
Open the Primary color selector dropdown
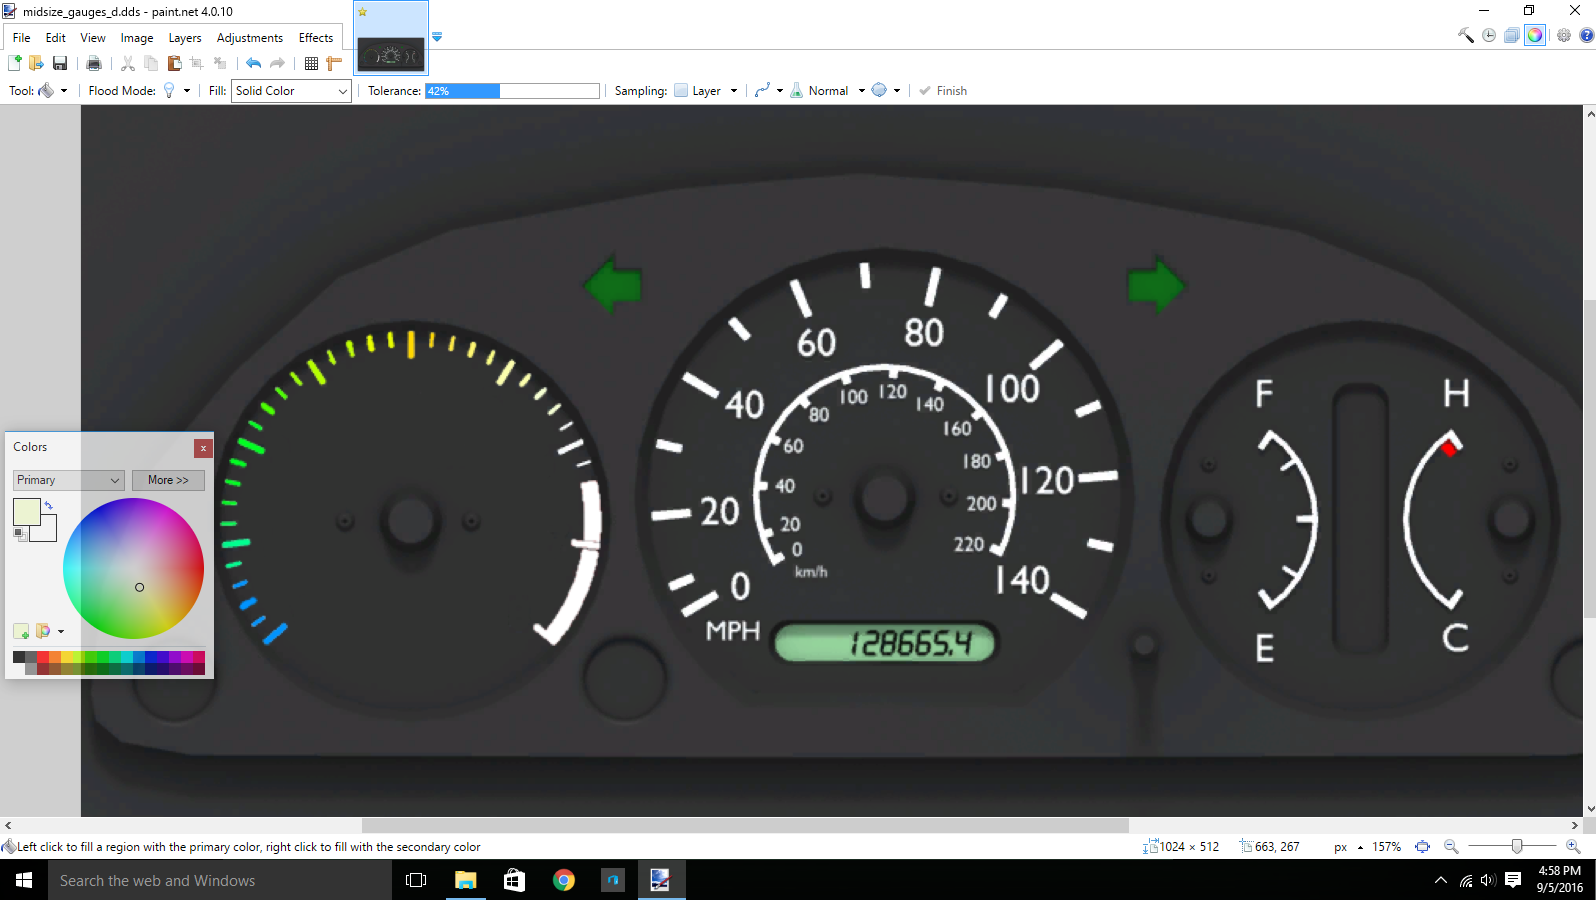(x=69, y=480)
